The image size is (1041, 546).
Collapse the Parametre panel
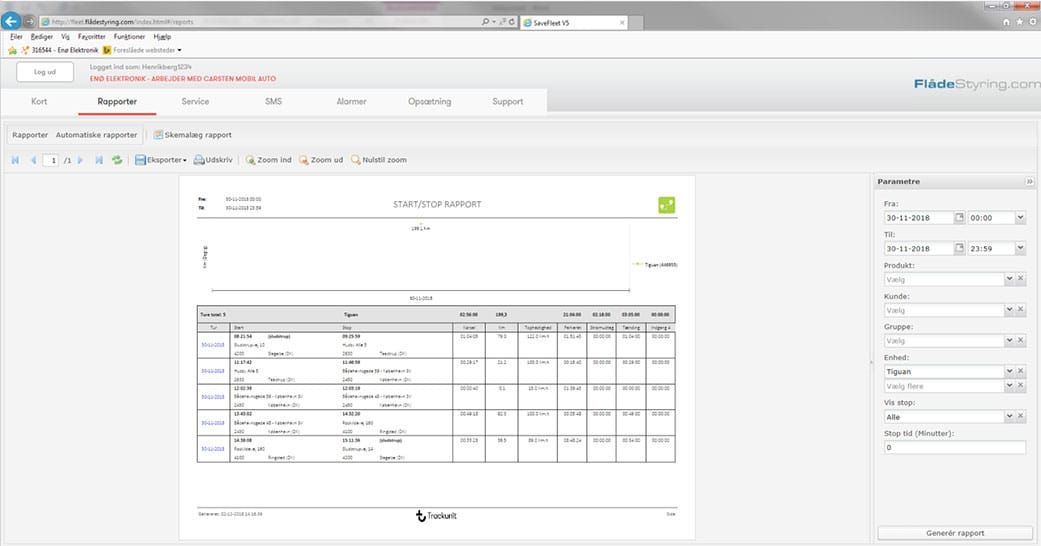point(1029,182)
